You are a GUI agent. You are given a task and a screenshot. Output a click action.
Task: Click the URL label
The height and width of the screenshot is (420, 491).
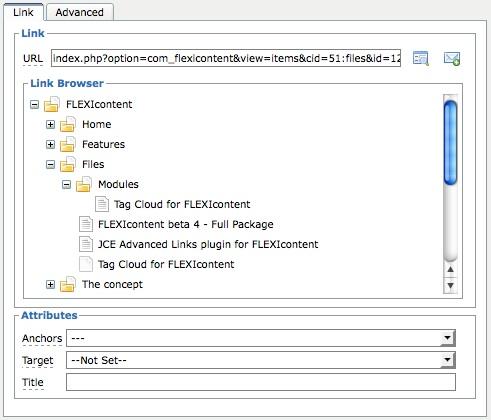coord(33,59)
